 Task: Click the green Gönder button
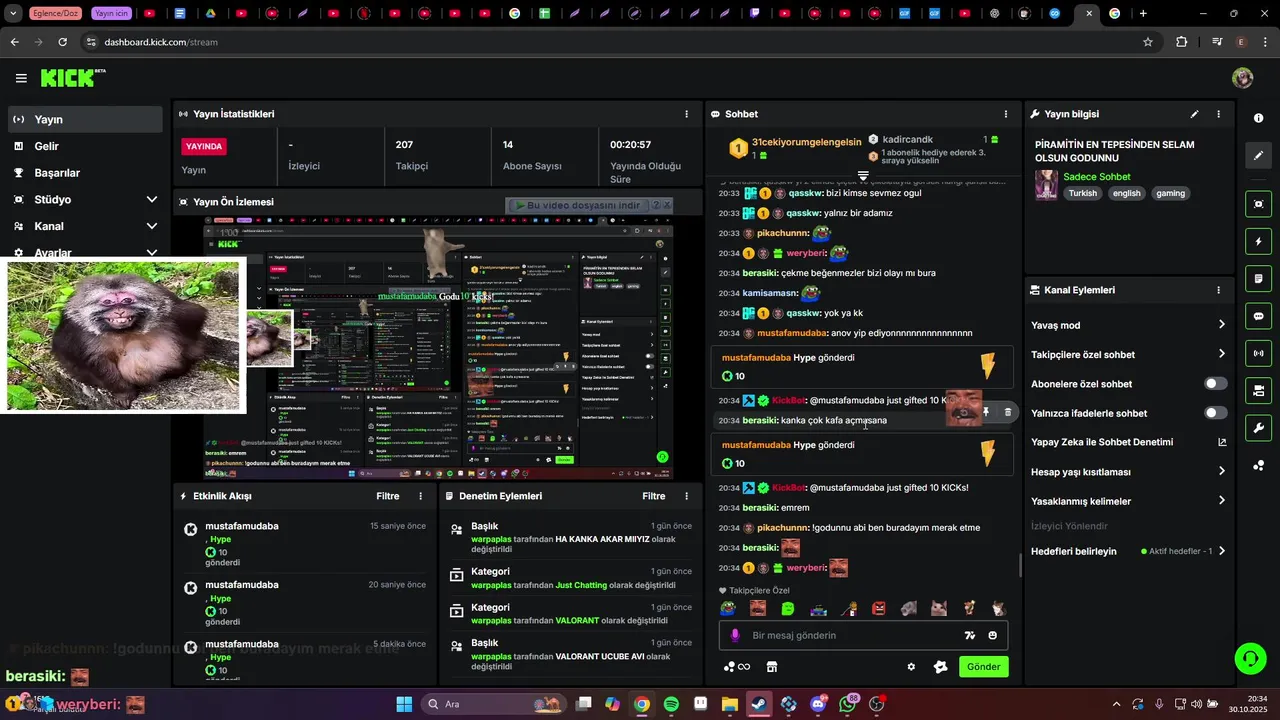tap(984, 667)
